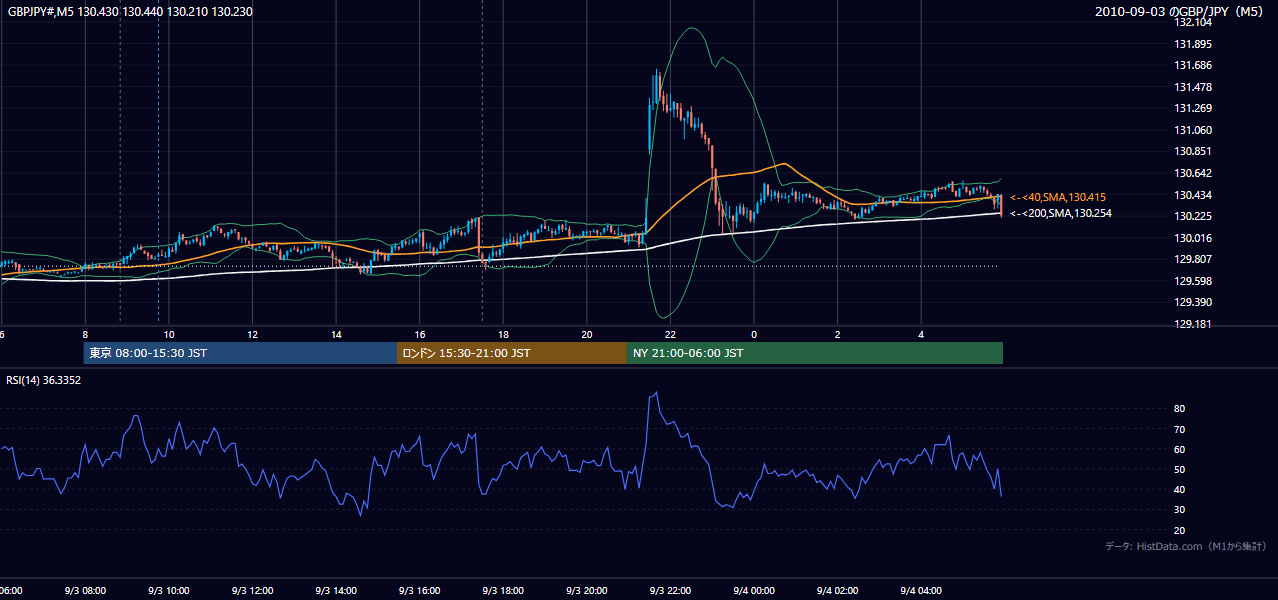The image size is (1278, 600).
Task: Click the 9/3 08:00 time axis label
Action: (85, 591)
